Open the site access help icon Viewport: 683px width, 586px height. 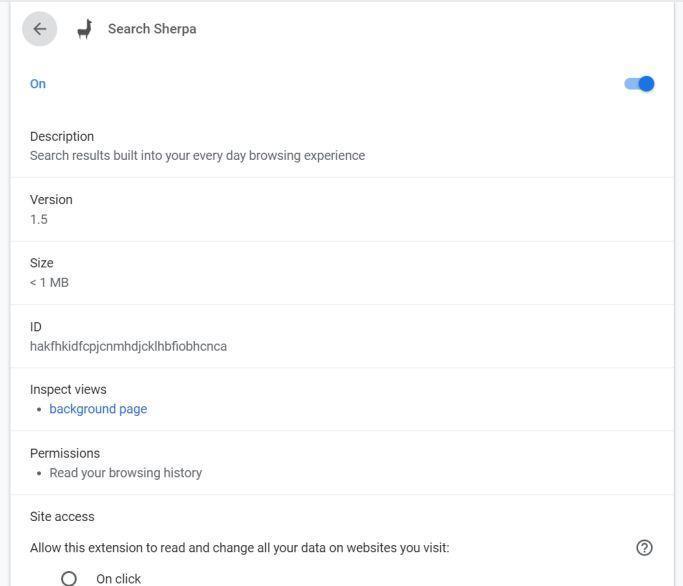coord(644,547)
